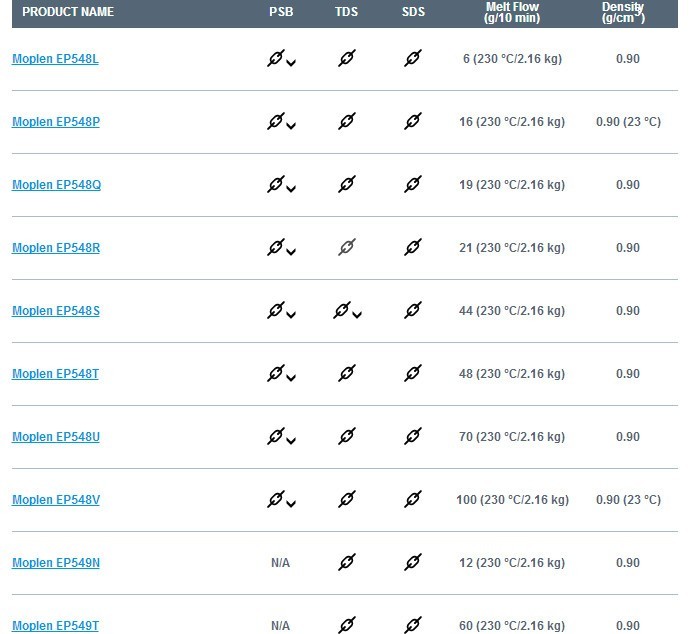The width and height of the screenshot is (694, 634).
Task: Click the PRODUCT NAME column header
Action: 68,12
